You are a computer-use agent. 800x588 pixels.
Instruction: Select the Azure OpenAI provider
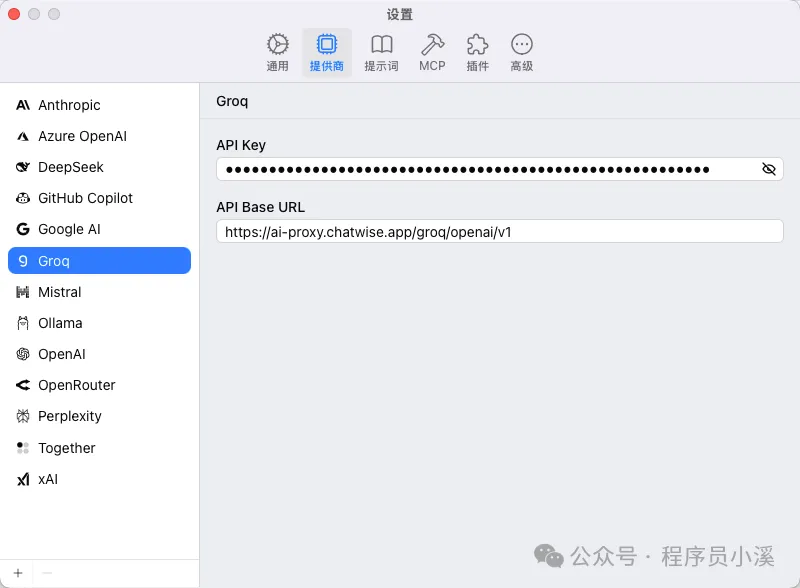99,136
